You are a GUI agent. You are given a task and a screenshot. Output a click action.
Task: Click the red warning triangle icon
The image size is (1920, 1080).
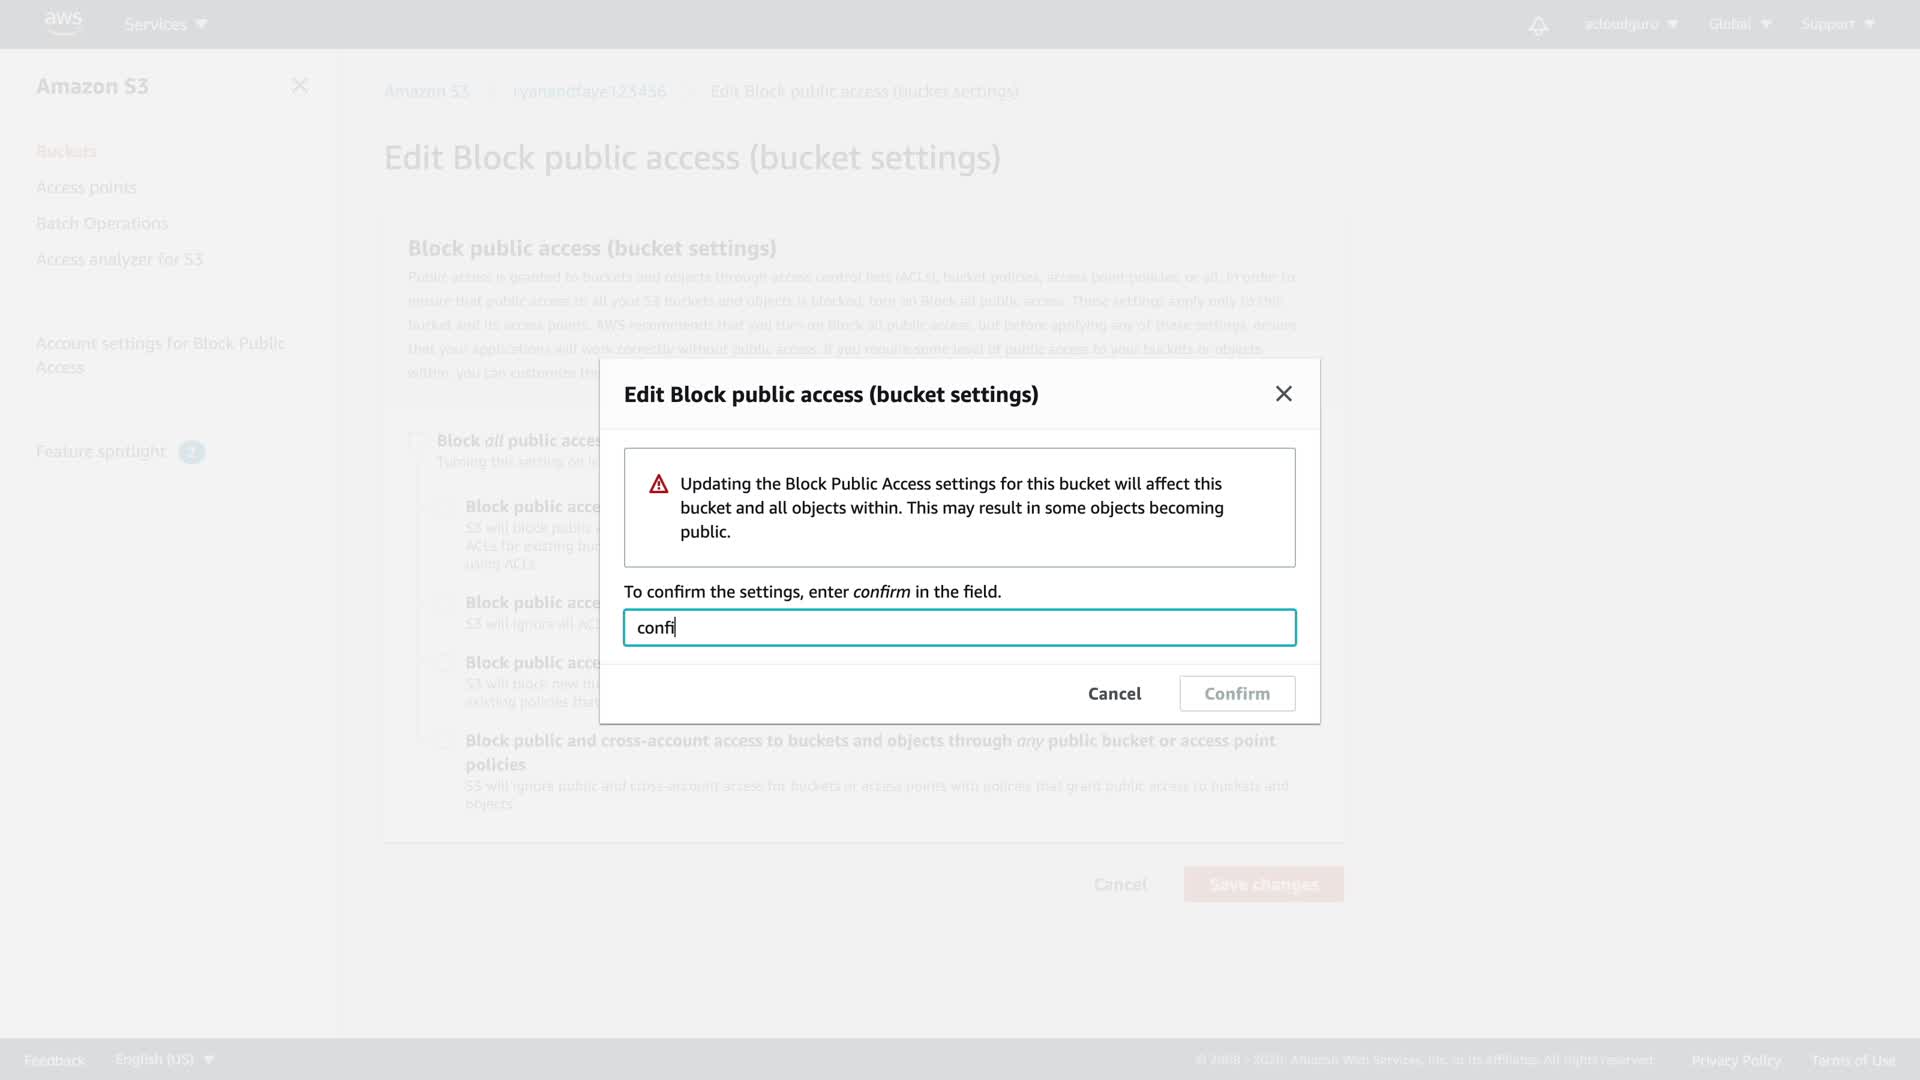pos(658,485)
